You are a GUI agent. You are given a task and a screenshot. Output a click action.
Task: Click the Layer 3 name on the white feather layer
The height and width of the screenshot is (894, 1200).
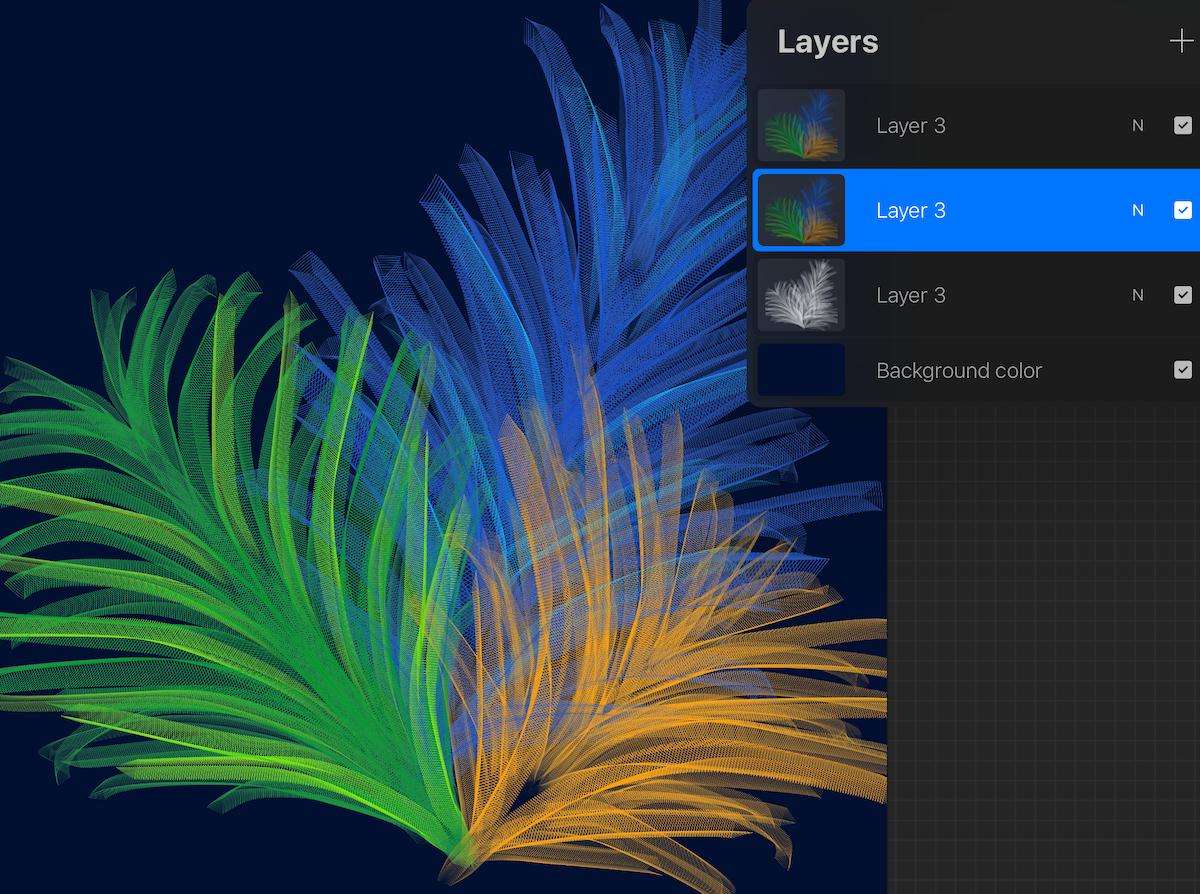click(911, 296)
